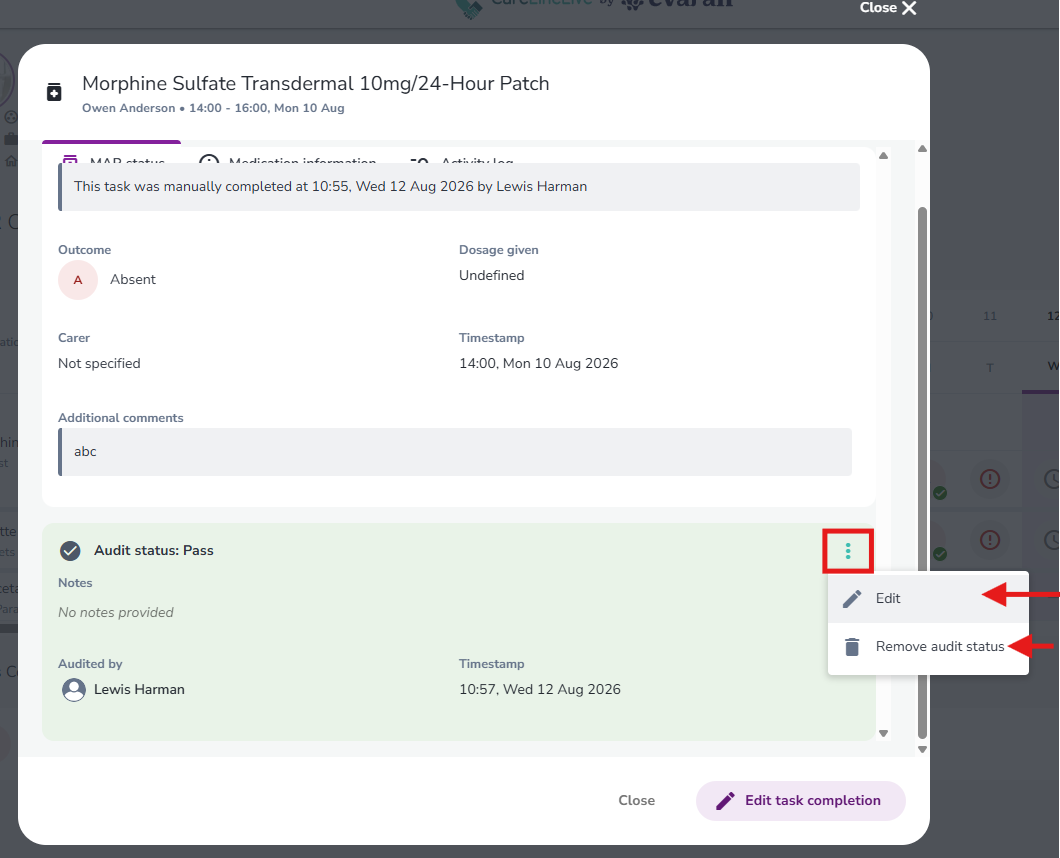Viewport: 1060px width, 858px height.
Task: Click the audit timestamp 10:57, Wed 12 Aug 2026
Action: (539, 690)
